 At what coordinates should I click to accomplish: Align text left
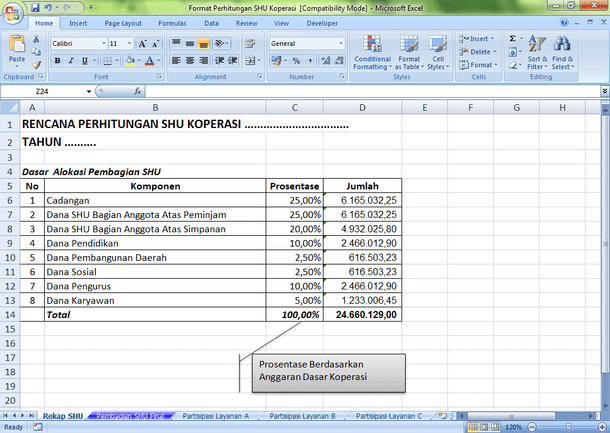point(176,61)
